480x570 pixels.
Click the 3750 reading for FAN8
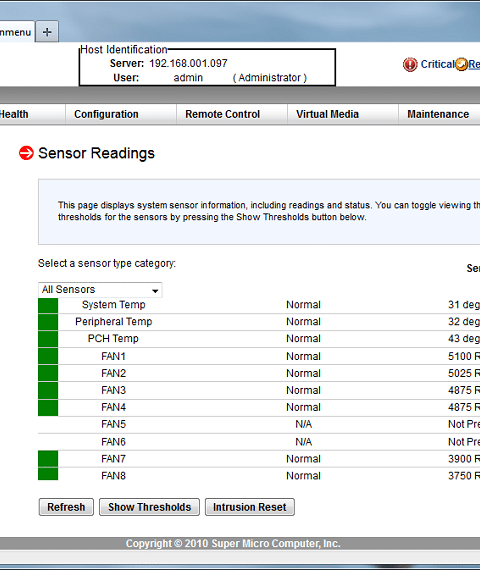[x=464, y=476]
